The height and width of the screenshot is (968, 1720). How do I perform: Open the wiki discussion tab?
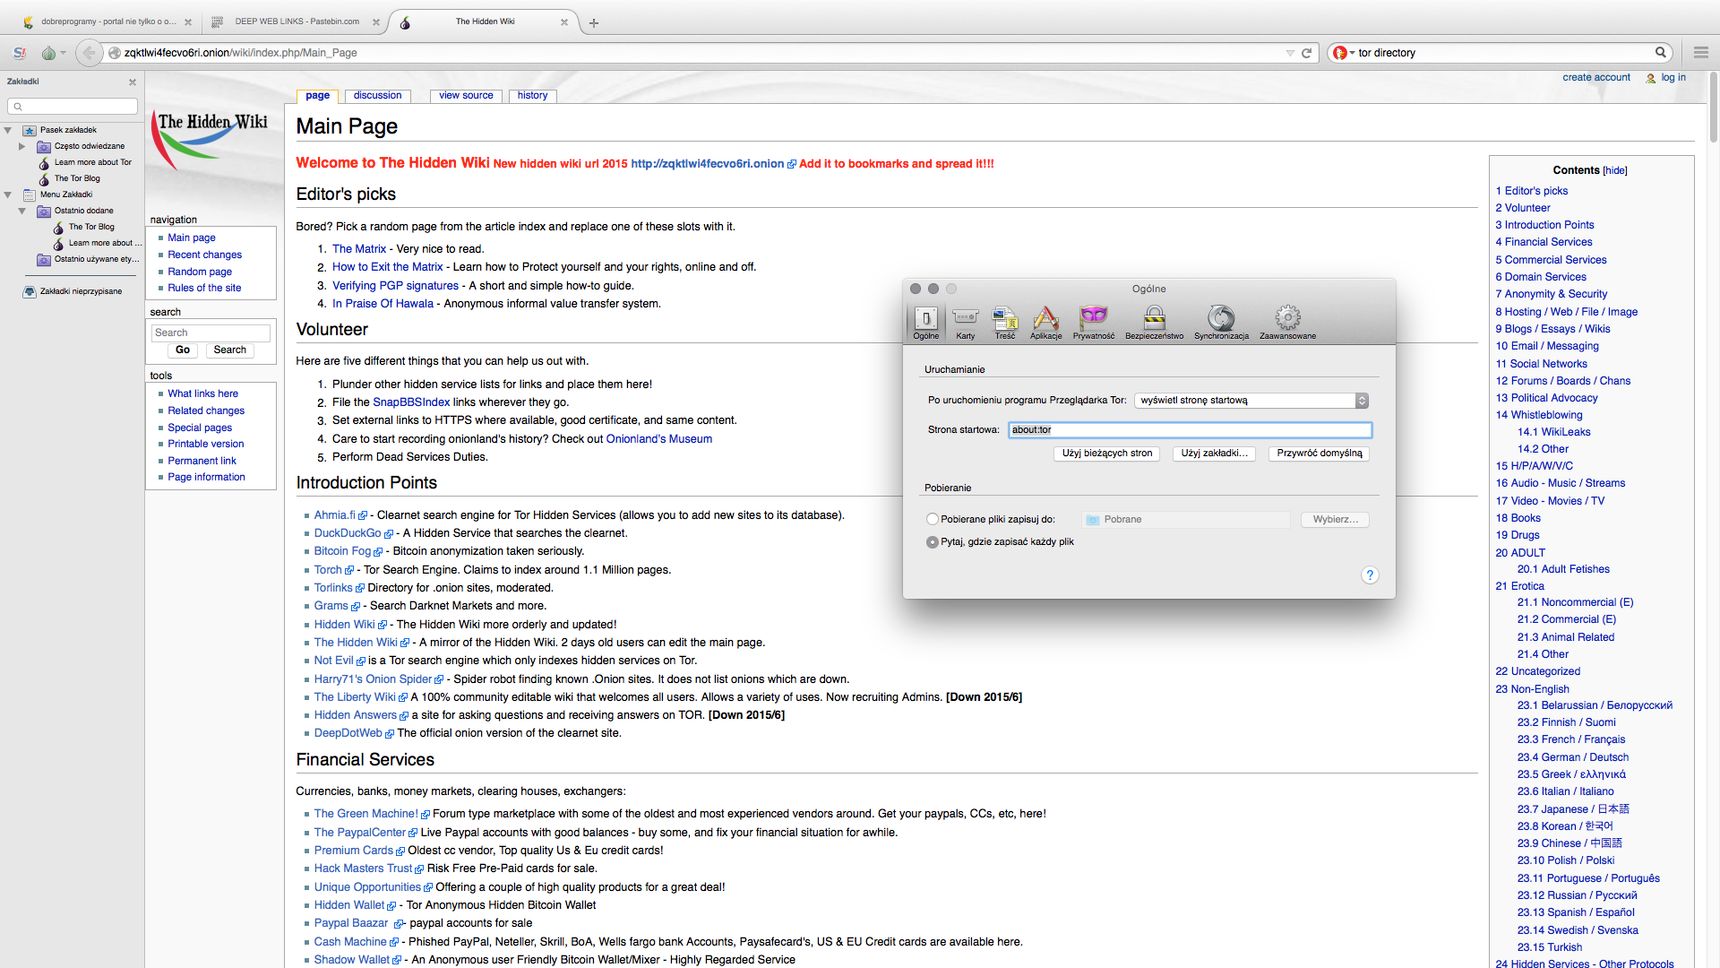[377, 96]
